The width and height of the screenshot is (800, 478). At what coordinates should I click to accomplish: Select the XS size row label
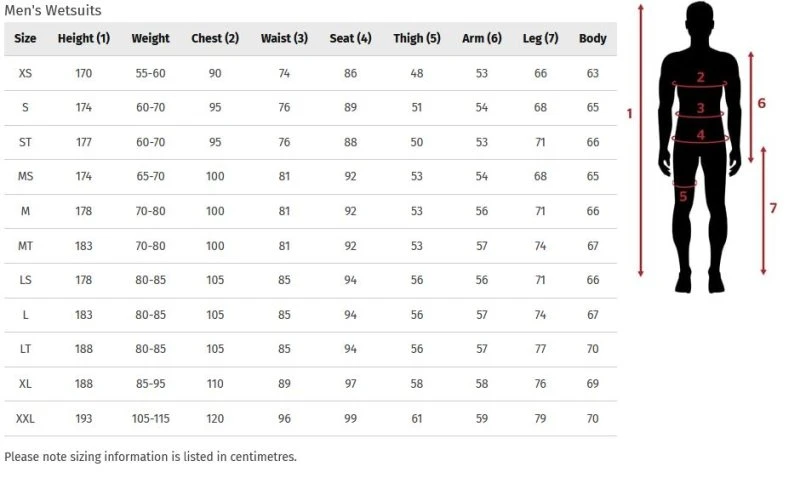26,73
